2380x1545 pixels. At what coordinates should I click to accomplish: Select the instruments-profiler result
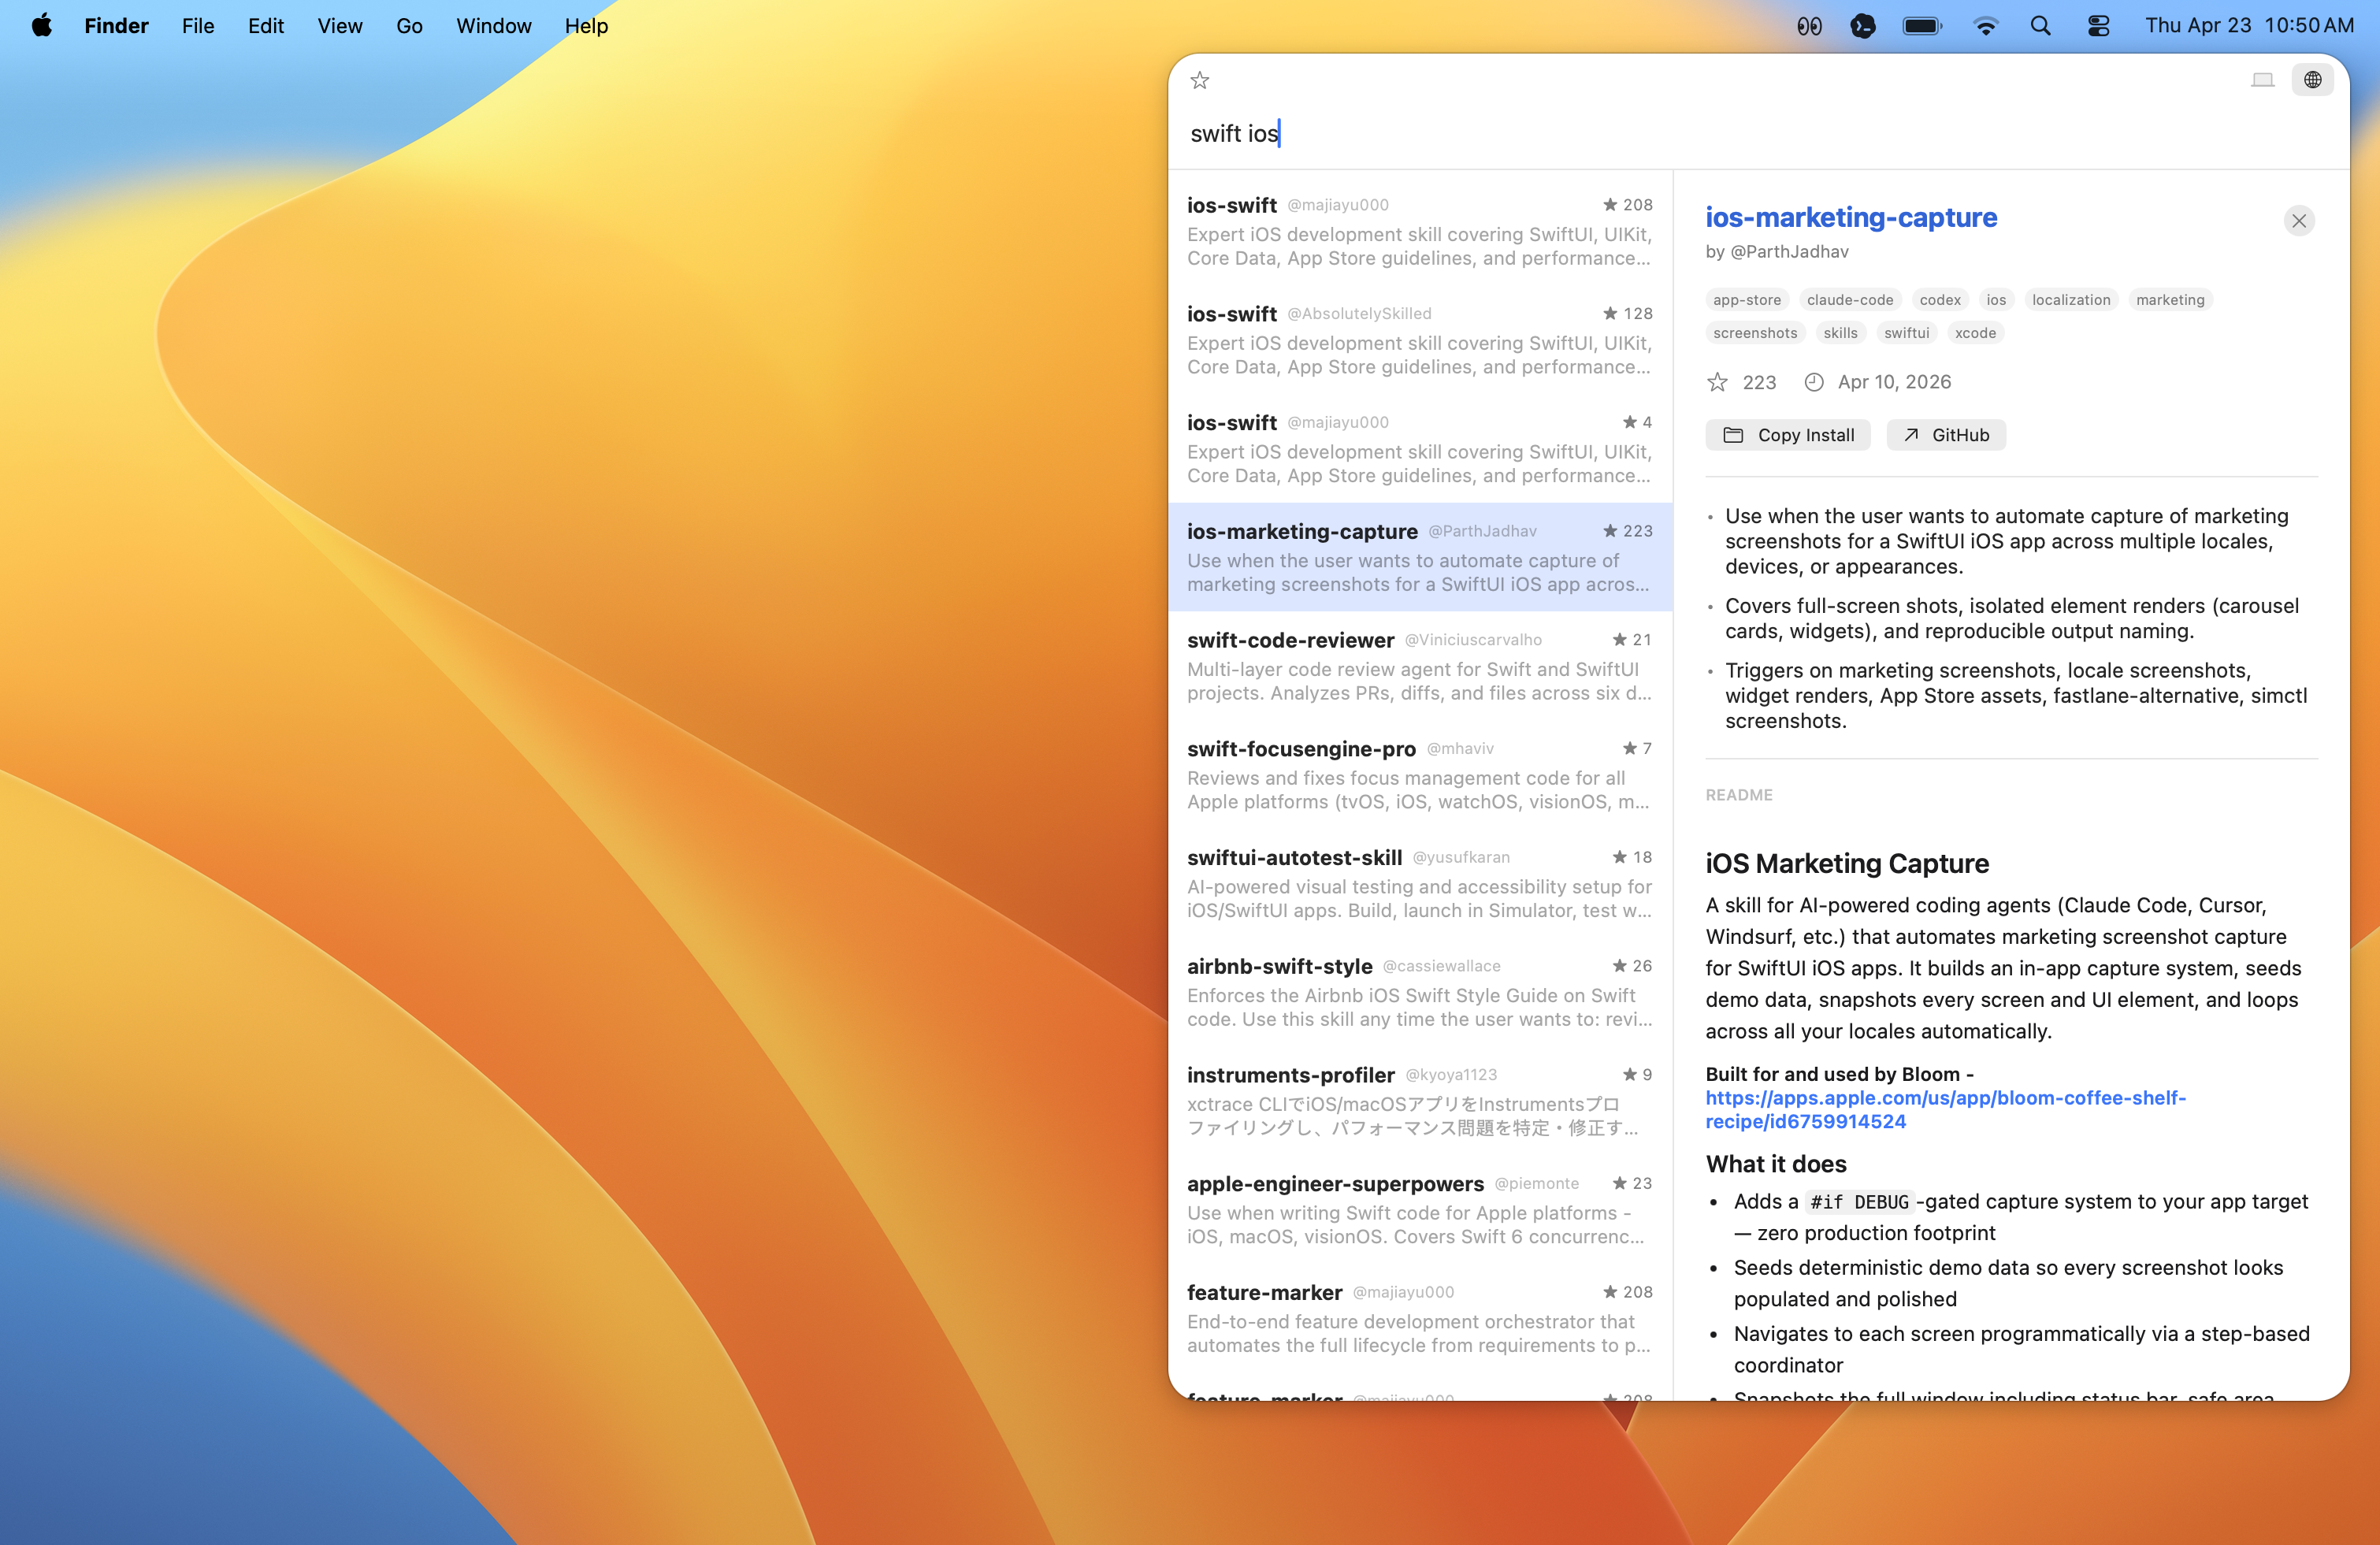[1420, 1101]
